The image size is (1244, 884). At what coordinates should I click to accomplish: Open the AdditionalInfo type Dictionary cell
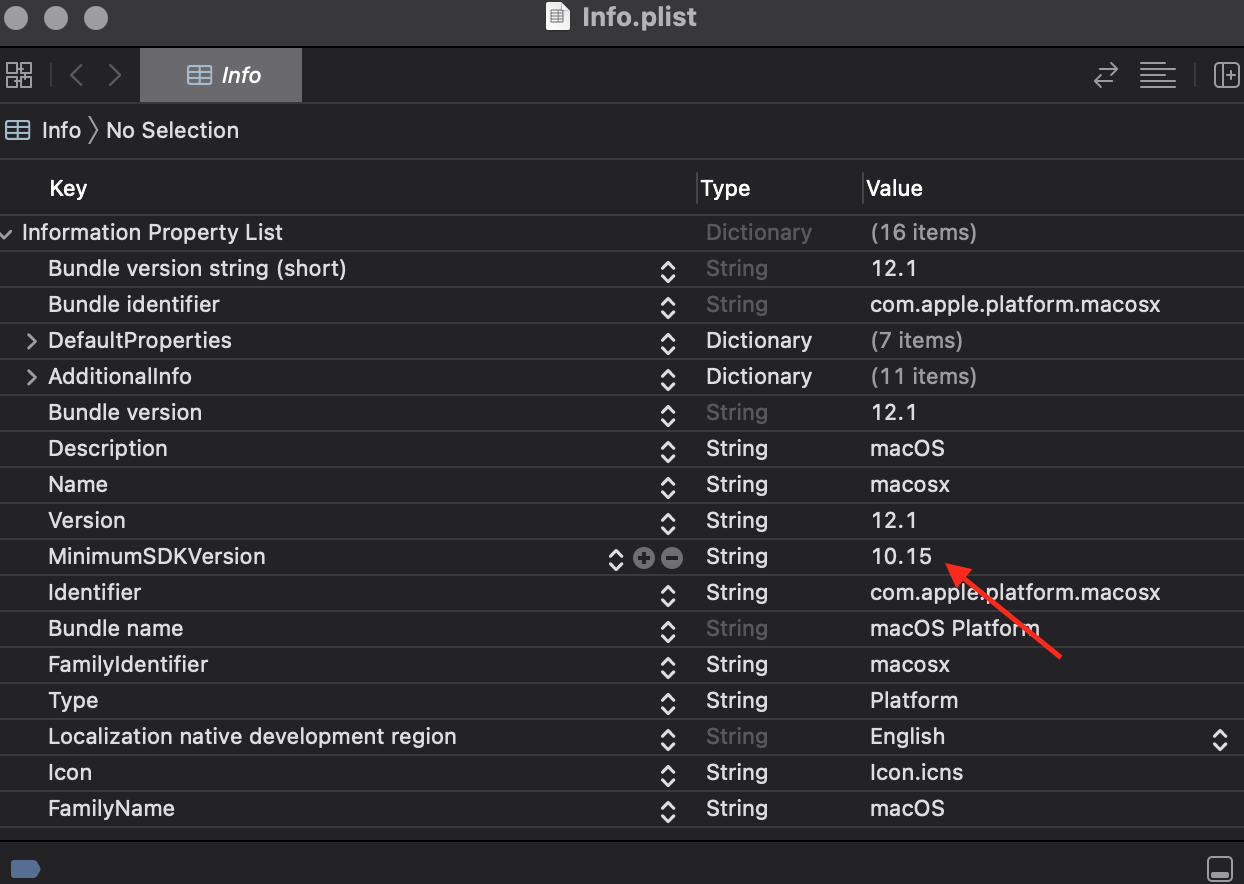tap(759, 377)
